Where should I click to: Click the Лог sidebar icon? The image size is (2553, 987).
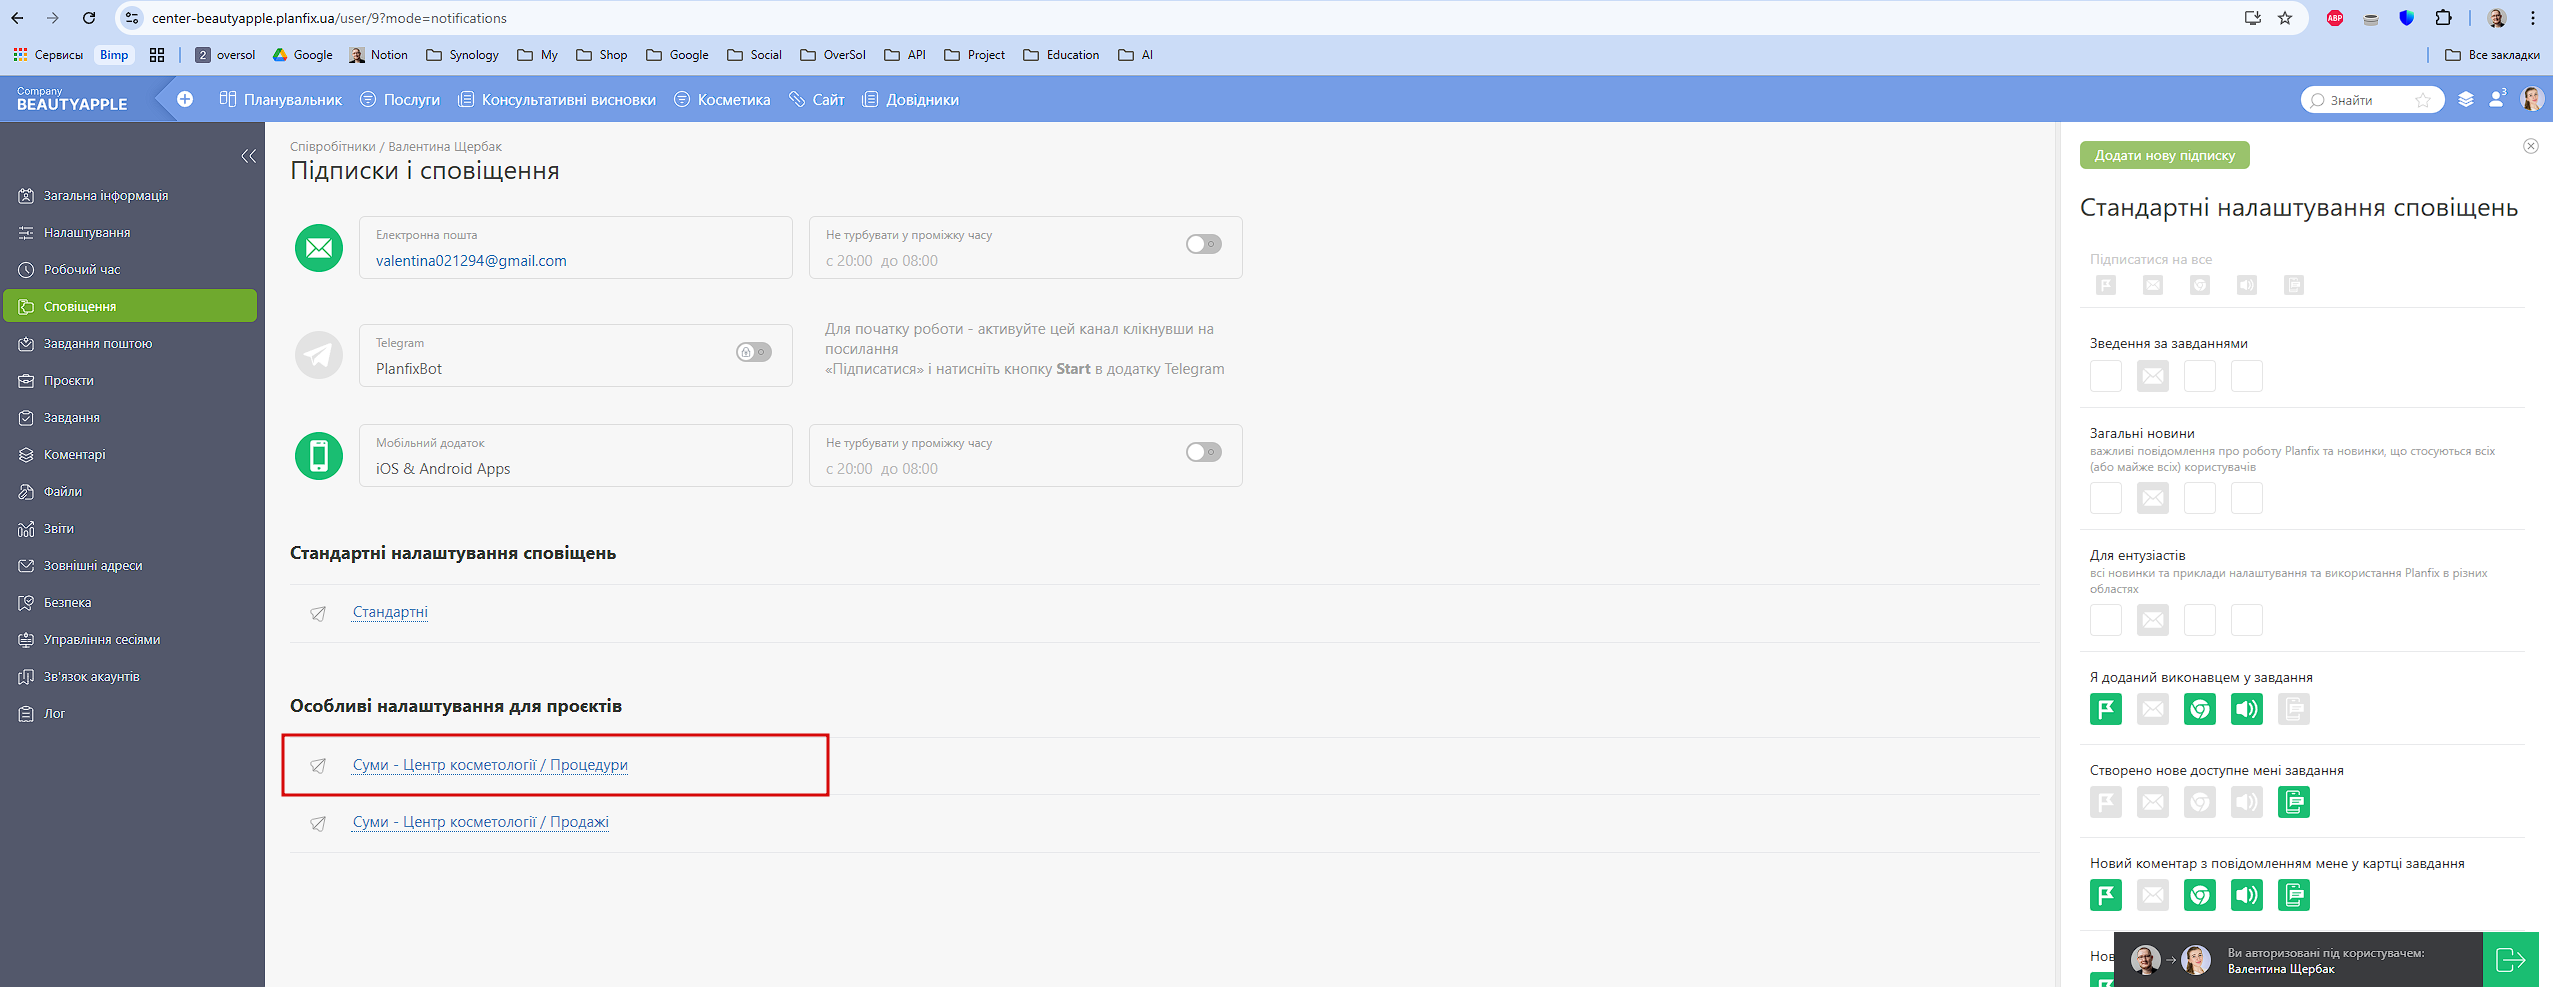[27, 713]
